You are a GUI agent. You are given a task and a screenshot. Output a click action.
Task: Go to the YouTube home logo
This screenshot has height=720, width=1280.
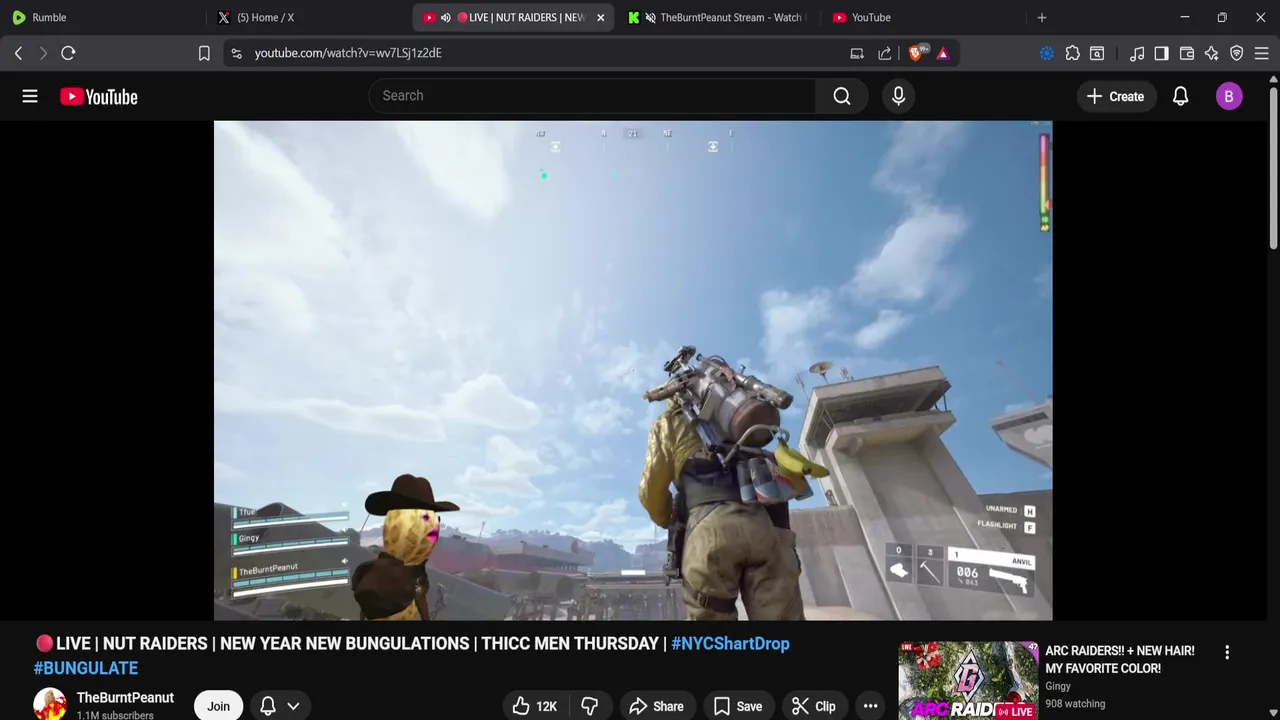point(98,96)
